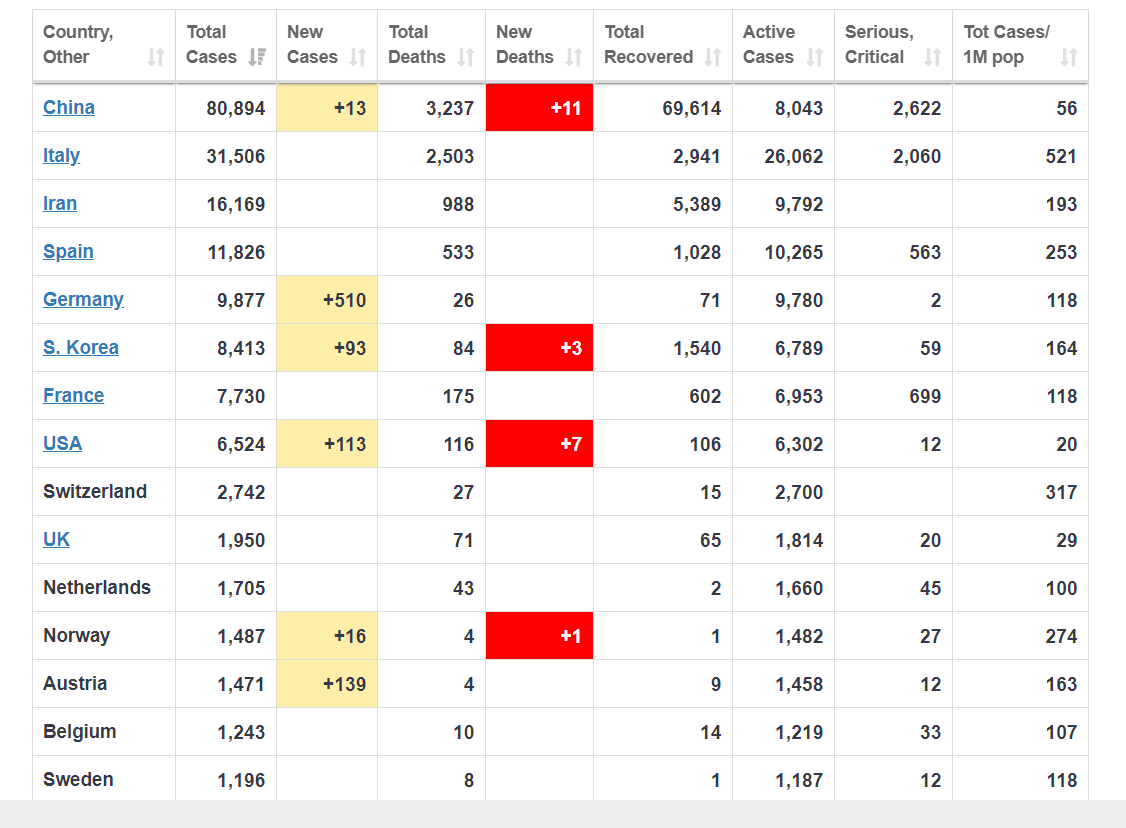
Task: Open the Germany country link
Action: (83, 300)
